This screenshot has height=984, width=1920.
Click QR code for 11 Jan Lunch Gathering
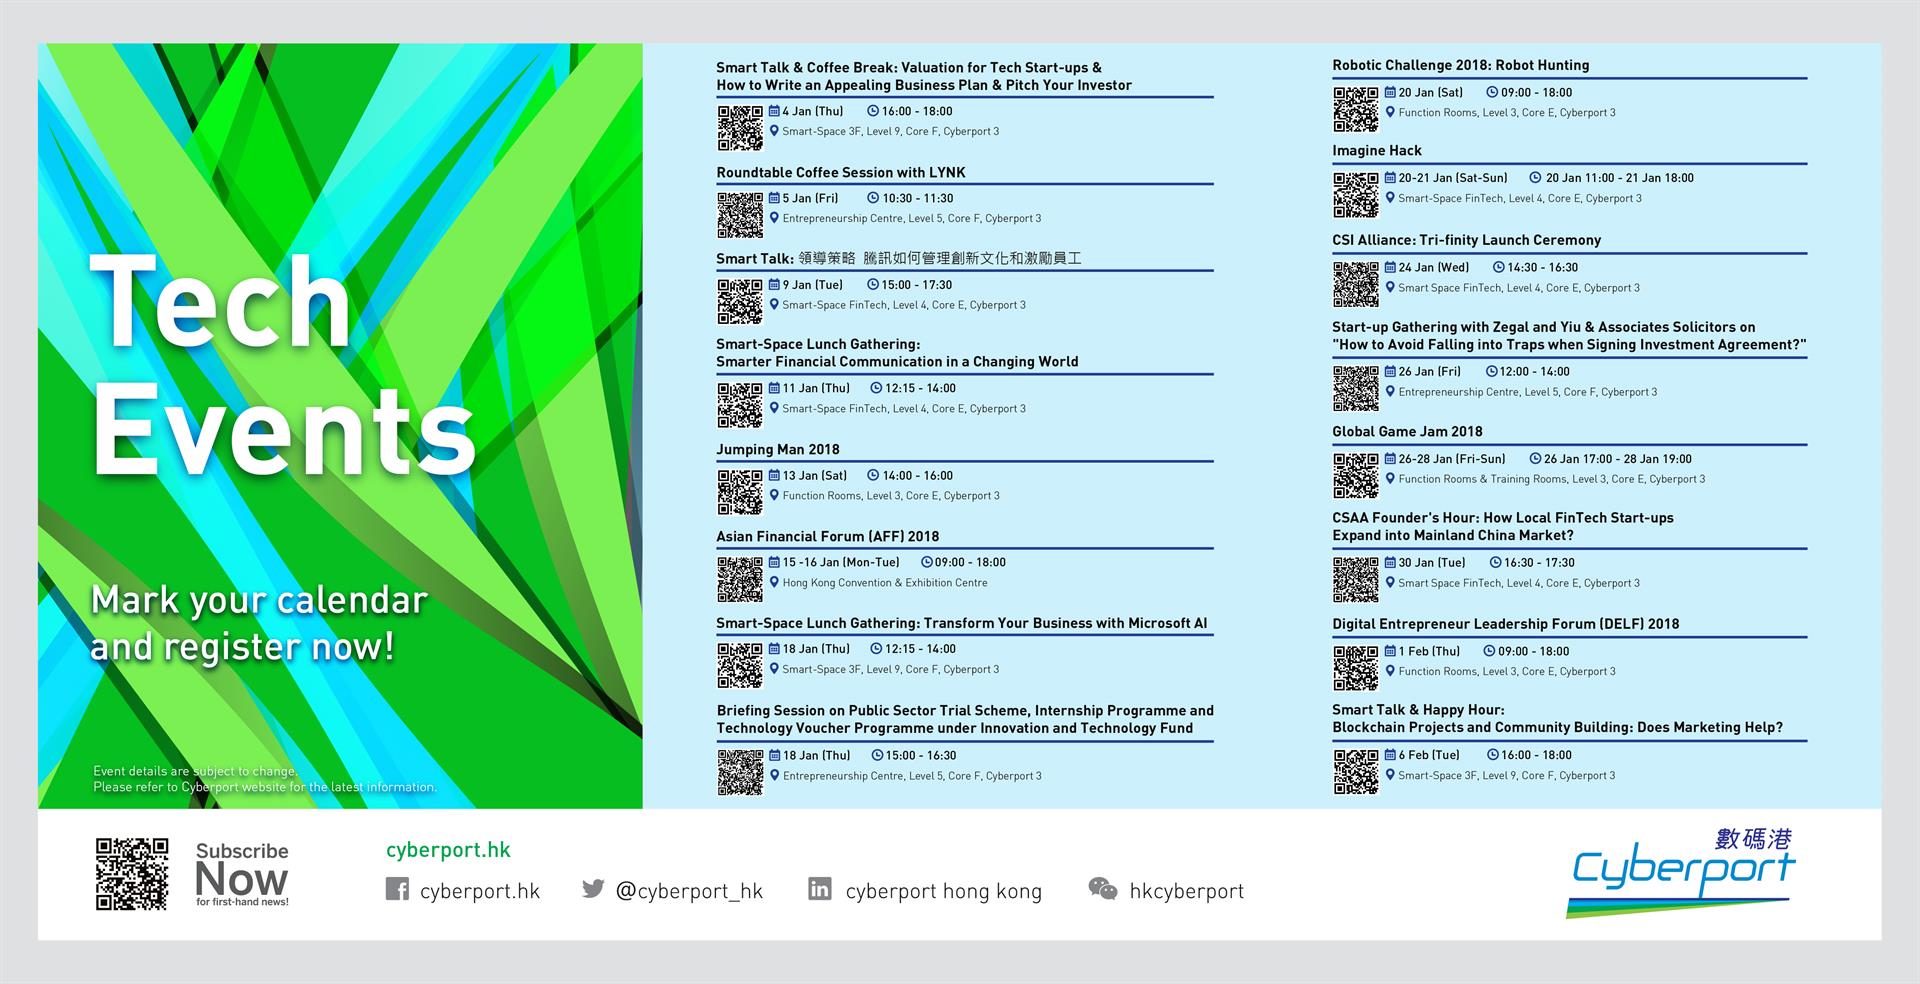coord(740,405)
